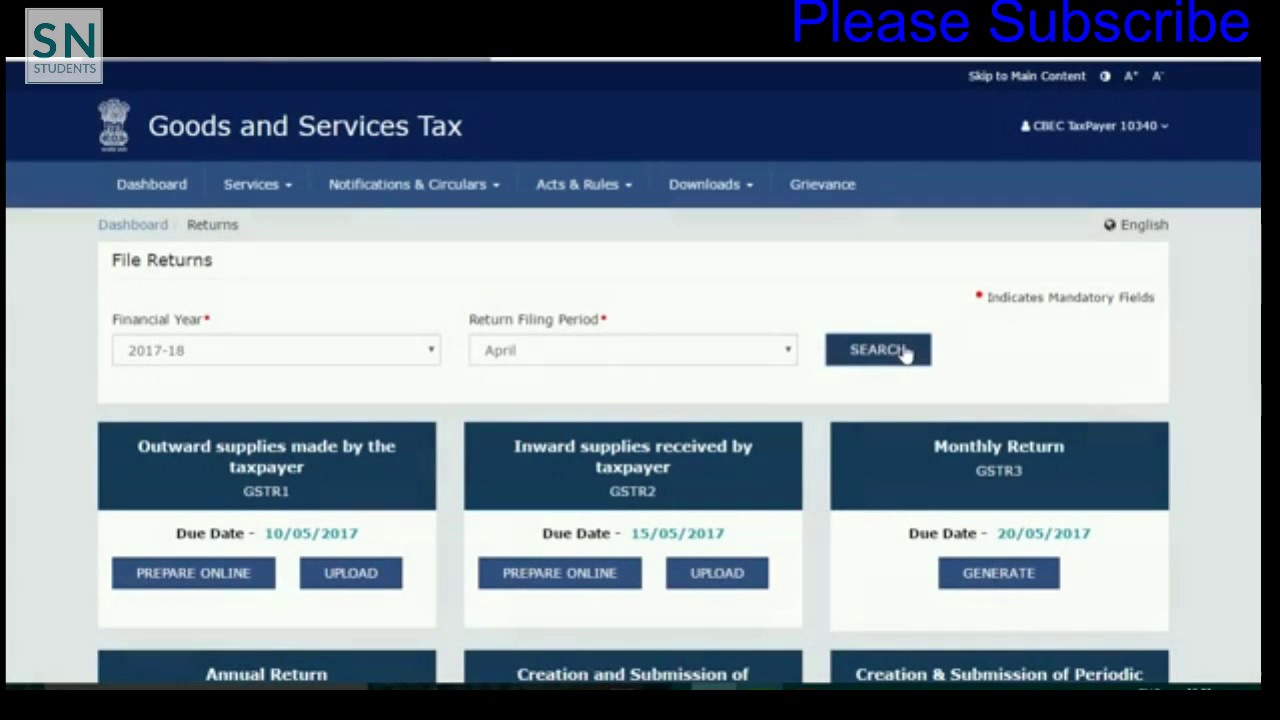Click the File Returns heading

pyautogui.click(x=162, y=260)
